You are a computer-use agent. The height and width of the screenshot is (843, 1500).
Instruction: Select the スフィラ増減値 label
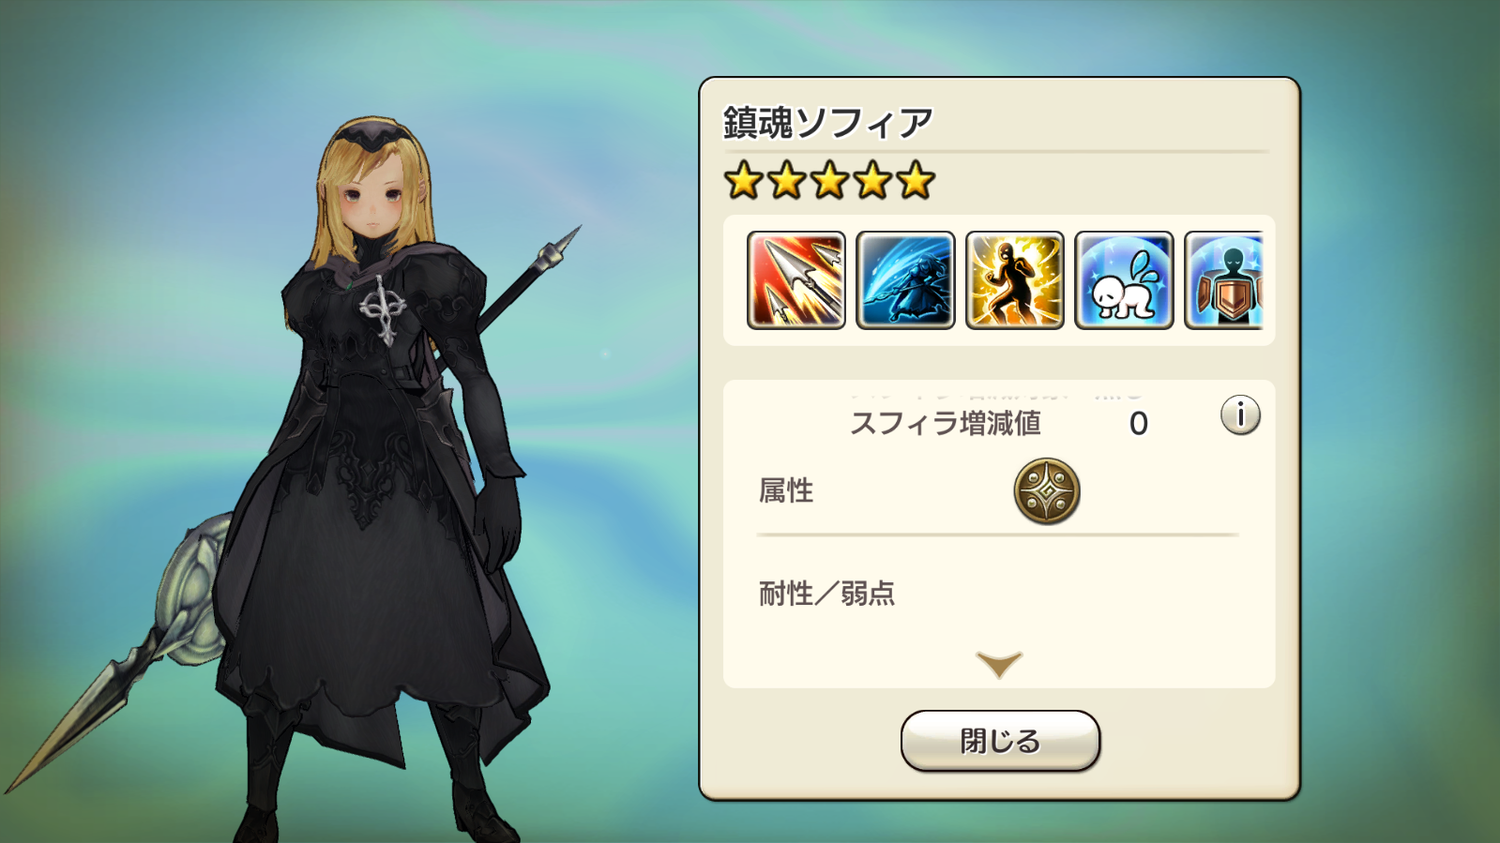(x=945, y=423)
